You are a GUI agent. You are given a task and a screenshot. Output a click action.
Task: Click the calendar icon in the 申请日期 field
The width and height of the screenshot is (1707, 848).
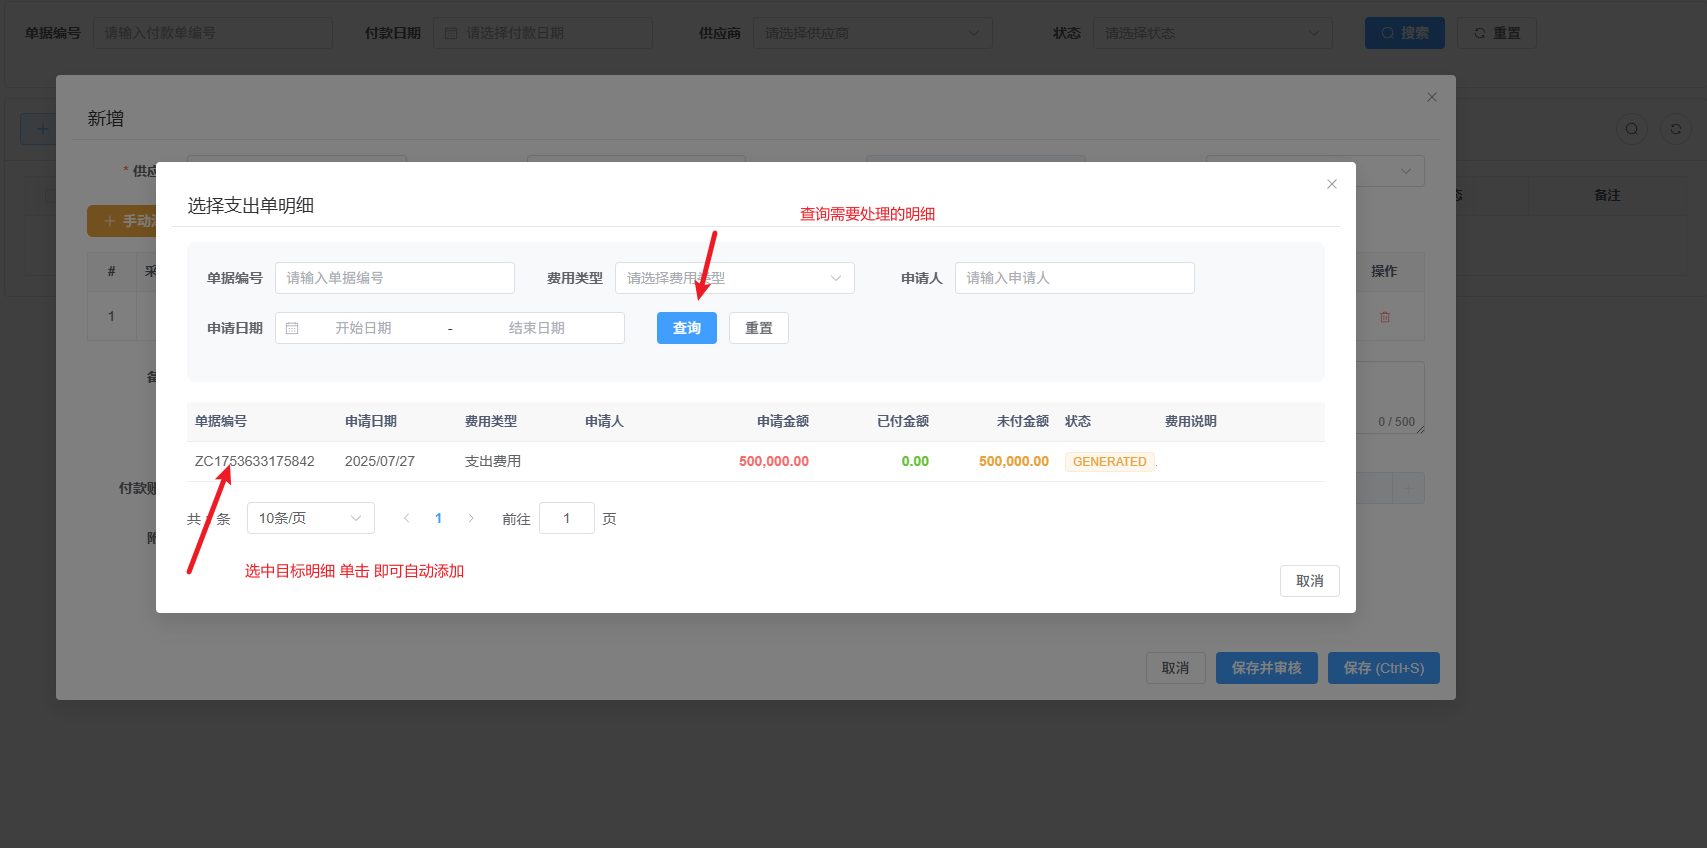(292, 328)
